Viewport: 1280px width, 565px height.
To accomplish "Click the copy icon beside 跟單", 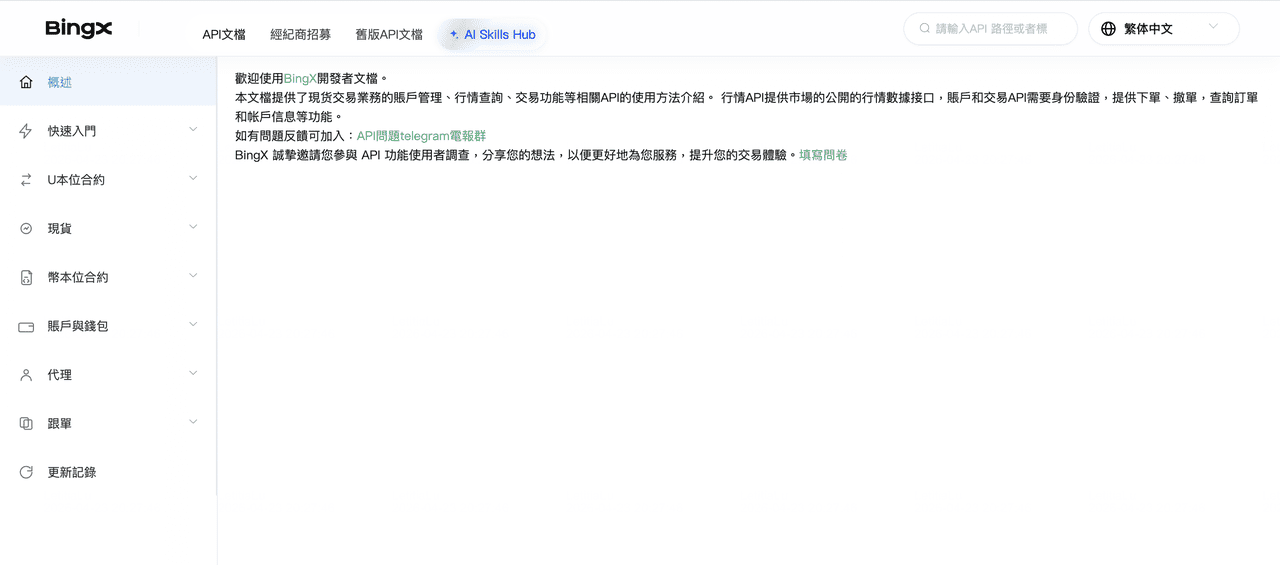I will coord(26,424).
